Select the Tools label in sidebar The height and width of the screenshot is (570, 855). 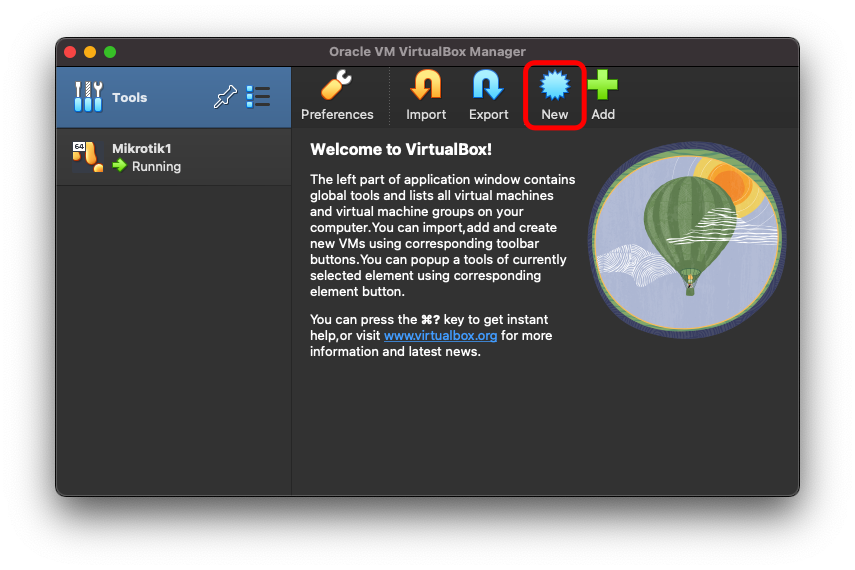(130, 98)
